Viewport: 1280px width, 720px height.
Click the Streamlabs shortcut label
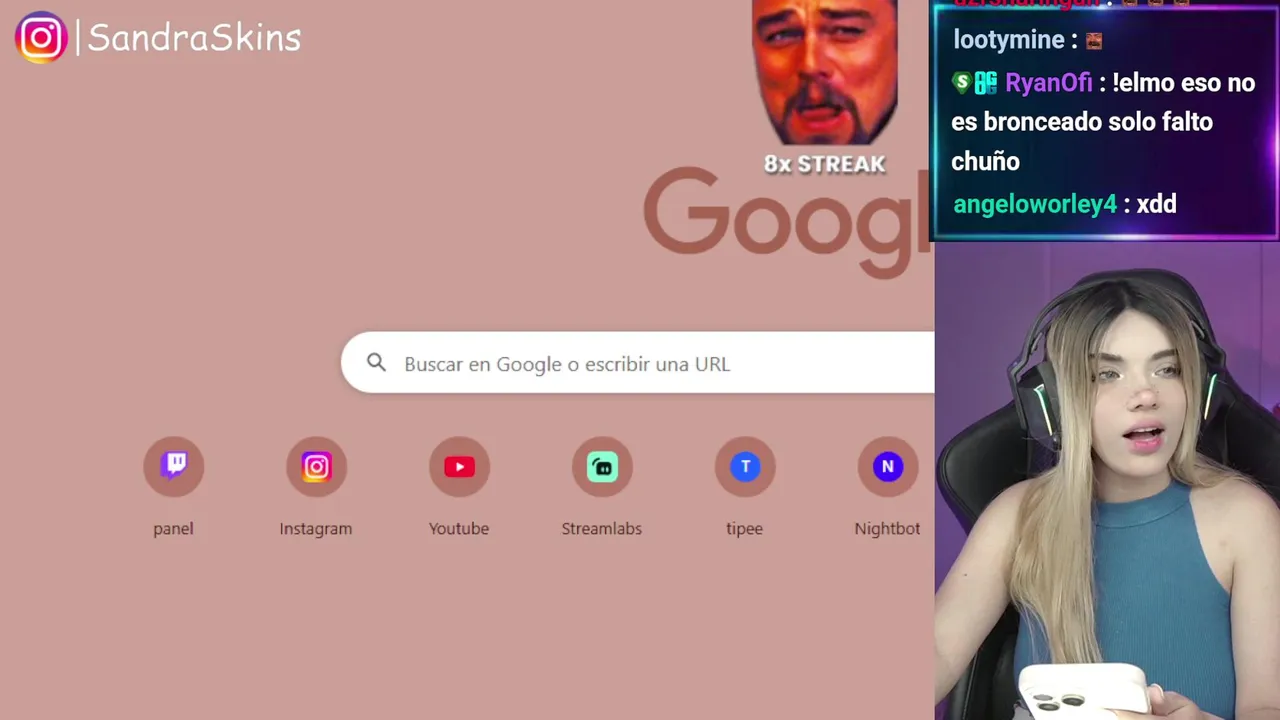pyautogui.click(x=602, y=528)
